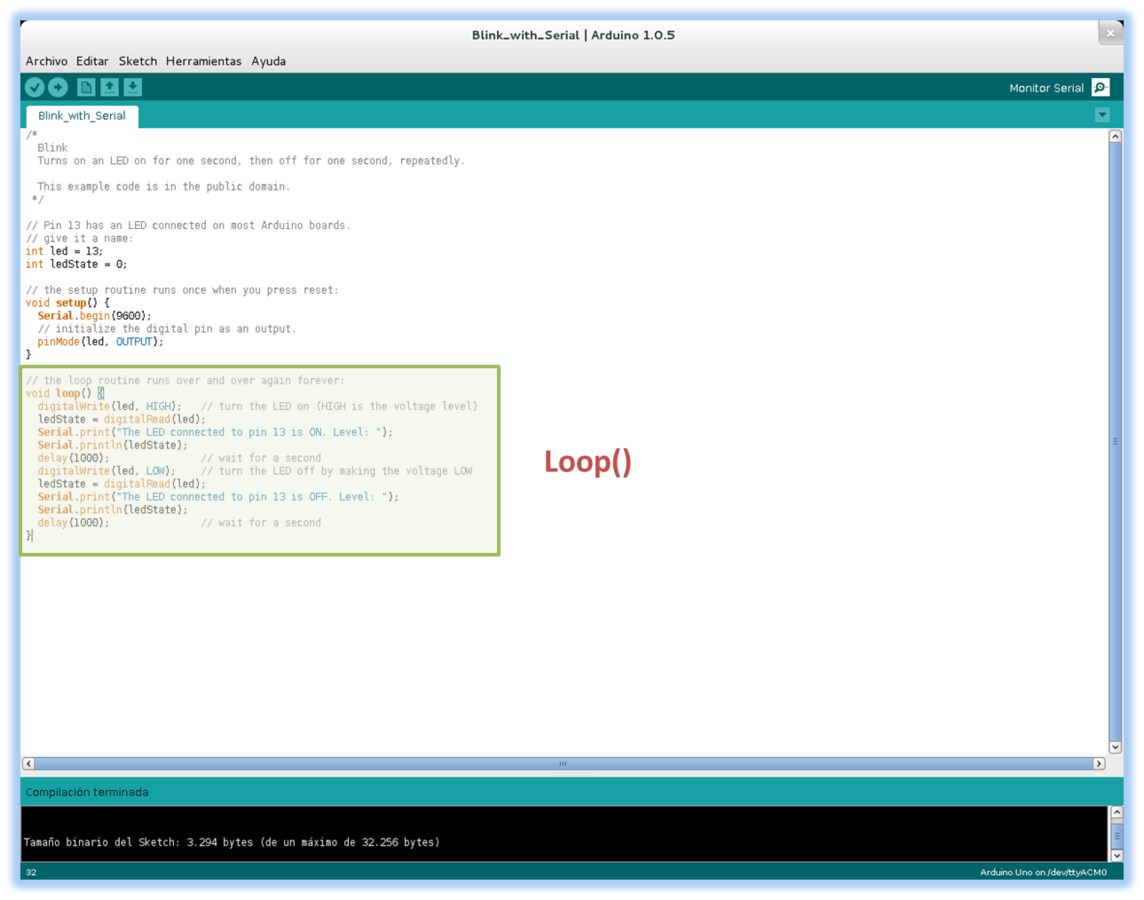Click the 'Turns on an LED' comment line
The image size is (1144, 900).
pyautogui.click(x=251, y=161)
